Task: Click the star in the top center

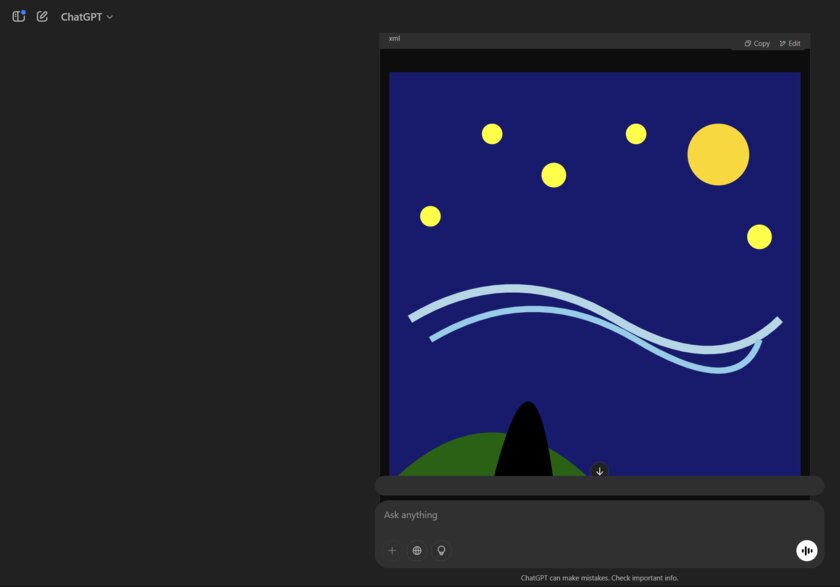Action: coord(554,175)
